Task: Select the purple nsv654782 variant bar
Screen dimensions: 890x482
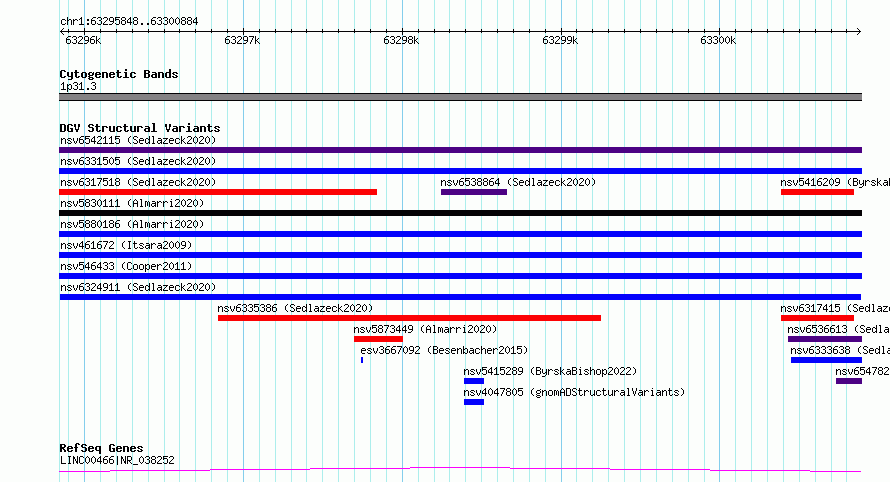Action: click(849, 381)
